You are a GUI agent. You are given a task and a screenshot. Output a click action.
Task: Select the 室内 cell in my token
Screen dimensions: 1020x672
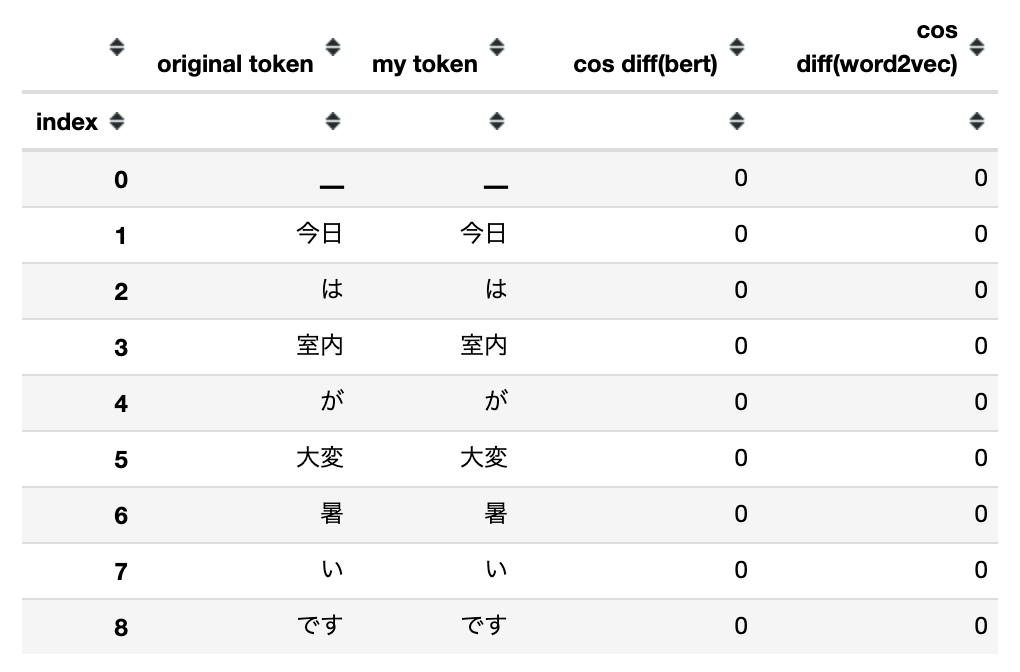[x=483, y=345]
